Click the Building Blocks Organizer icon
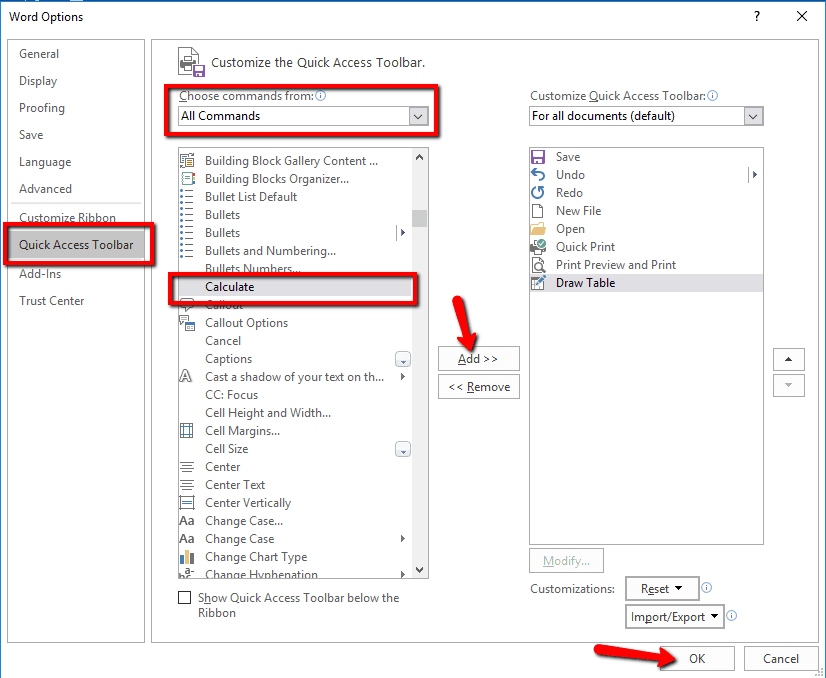The image size is (826, 678). point(187,179)
